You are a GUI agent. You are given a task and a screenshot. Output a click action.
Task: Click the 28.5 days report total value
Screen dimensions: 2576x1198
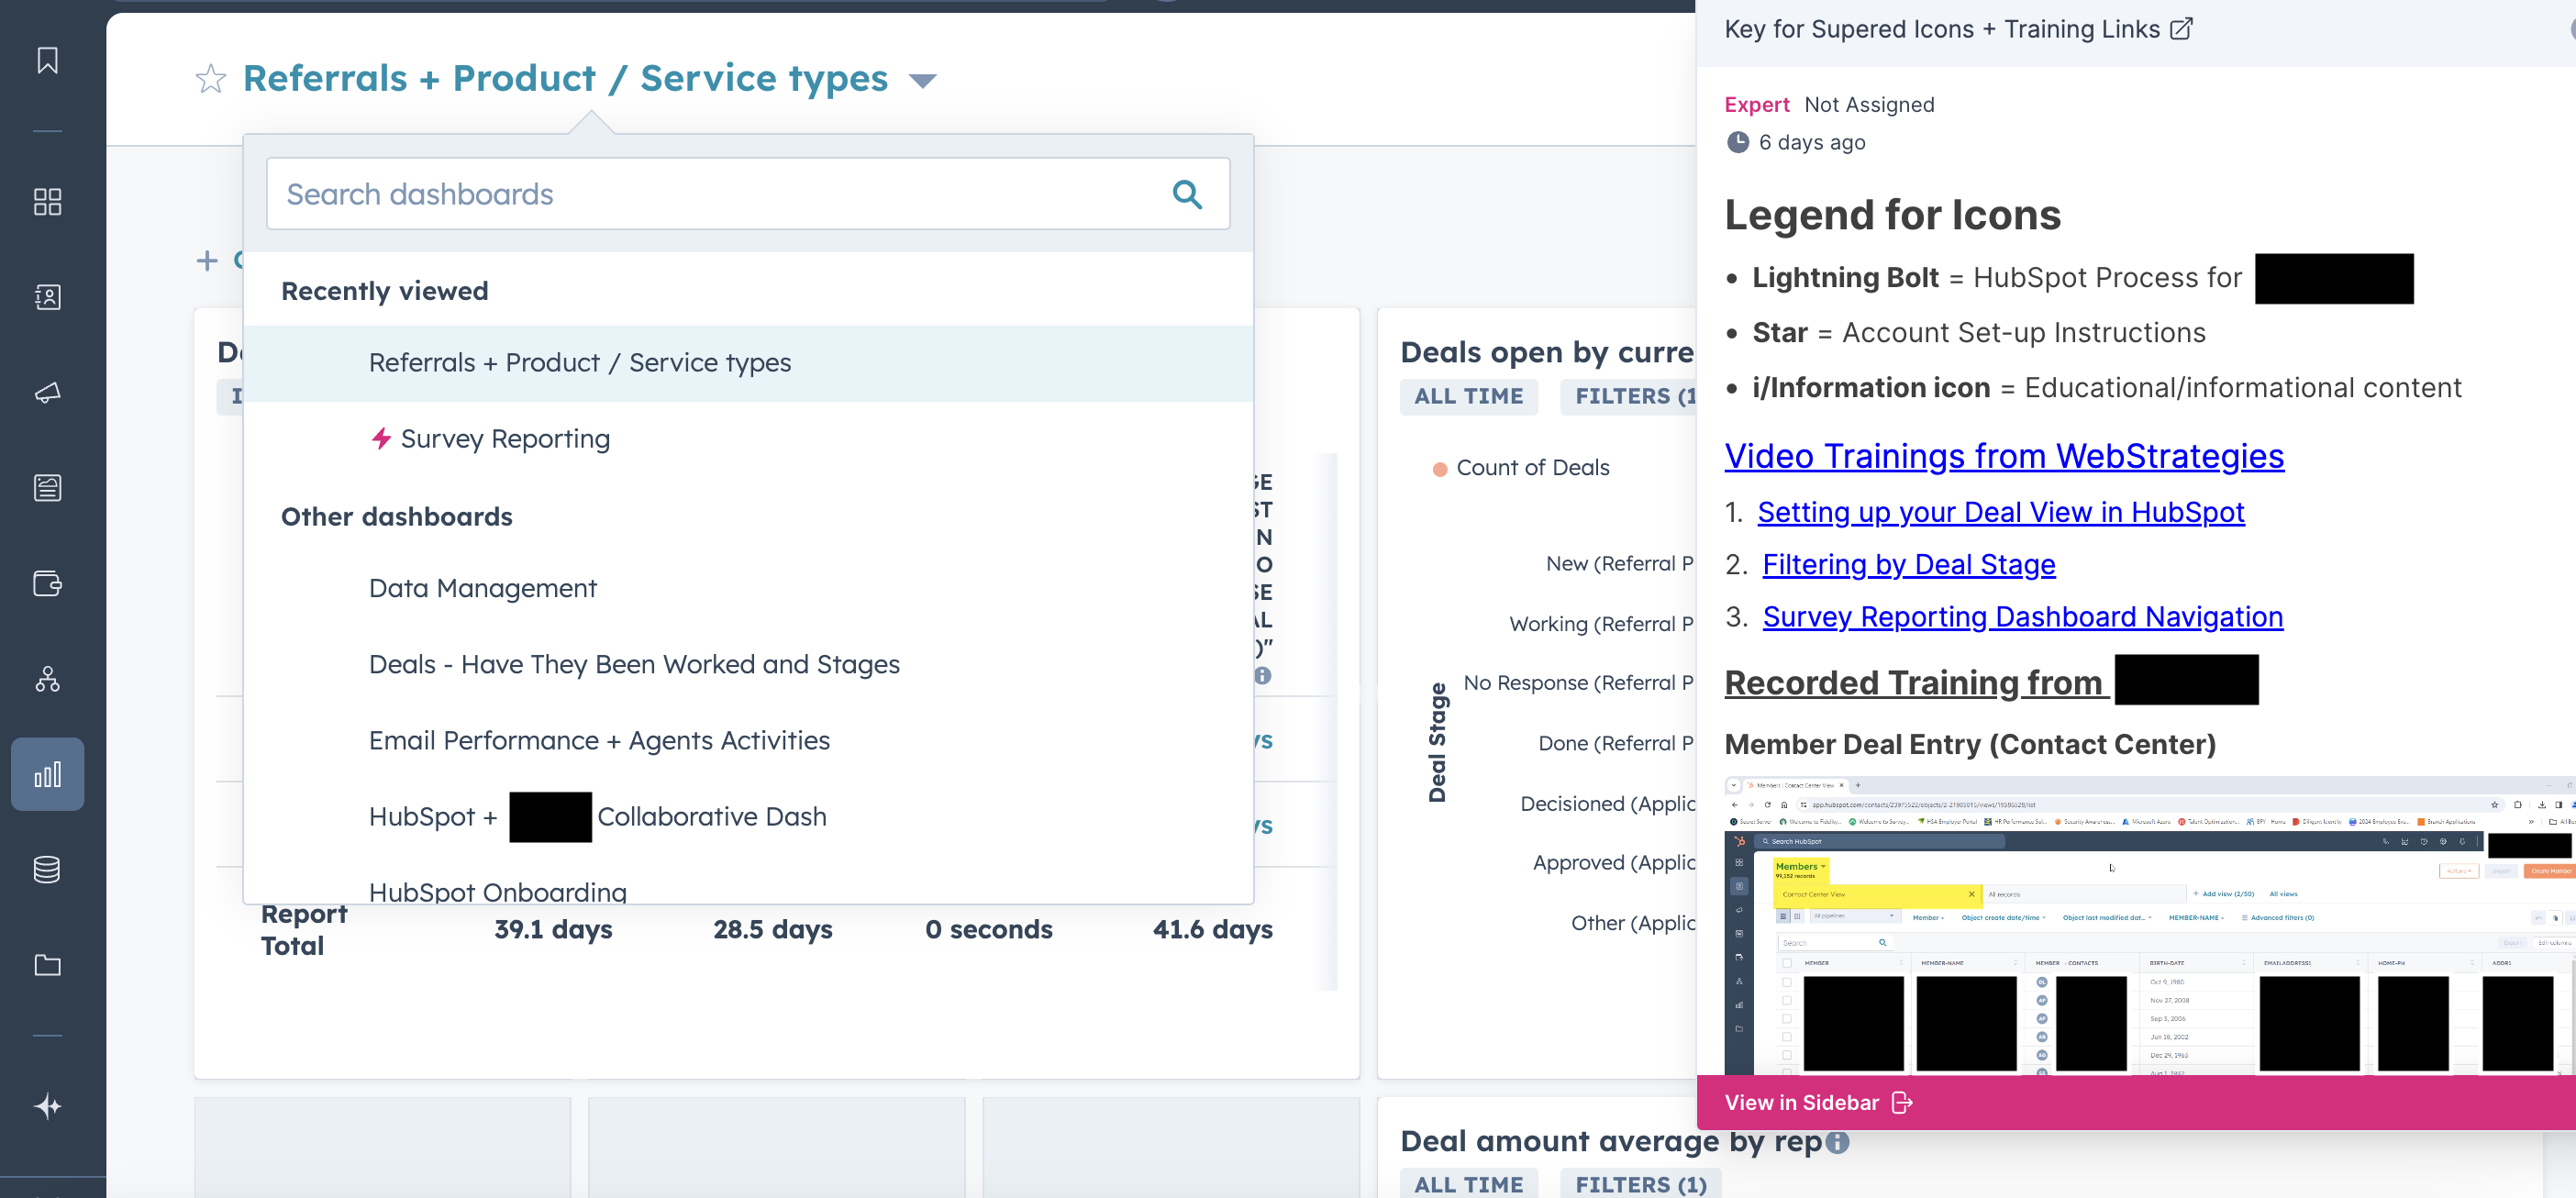point(772,929)
